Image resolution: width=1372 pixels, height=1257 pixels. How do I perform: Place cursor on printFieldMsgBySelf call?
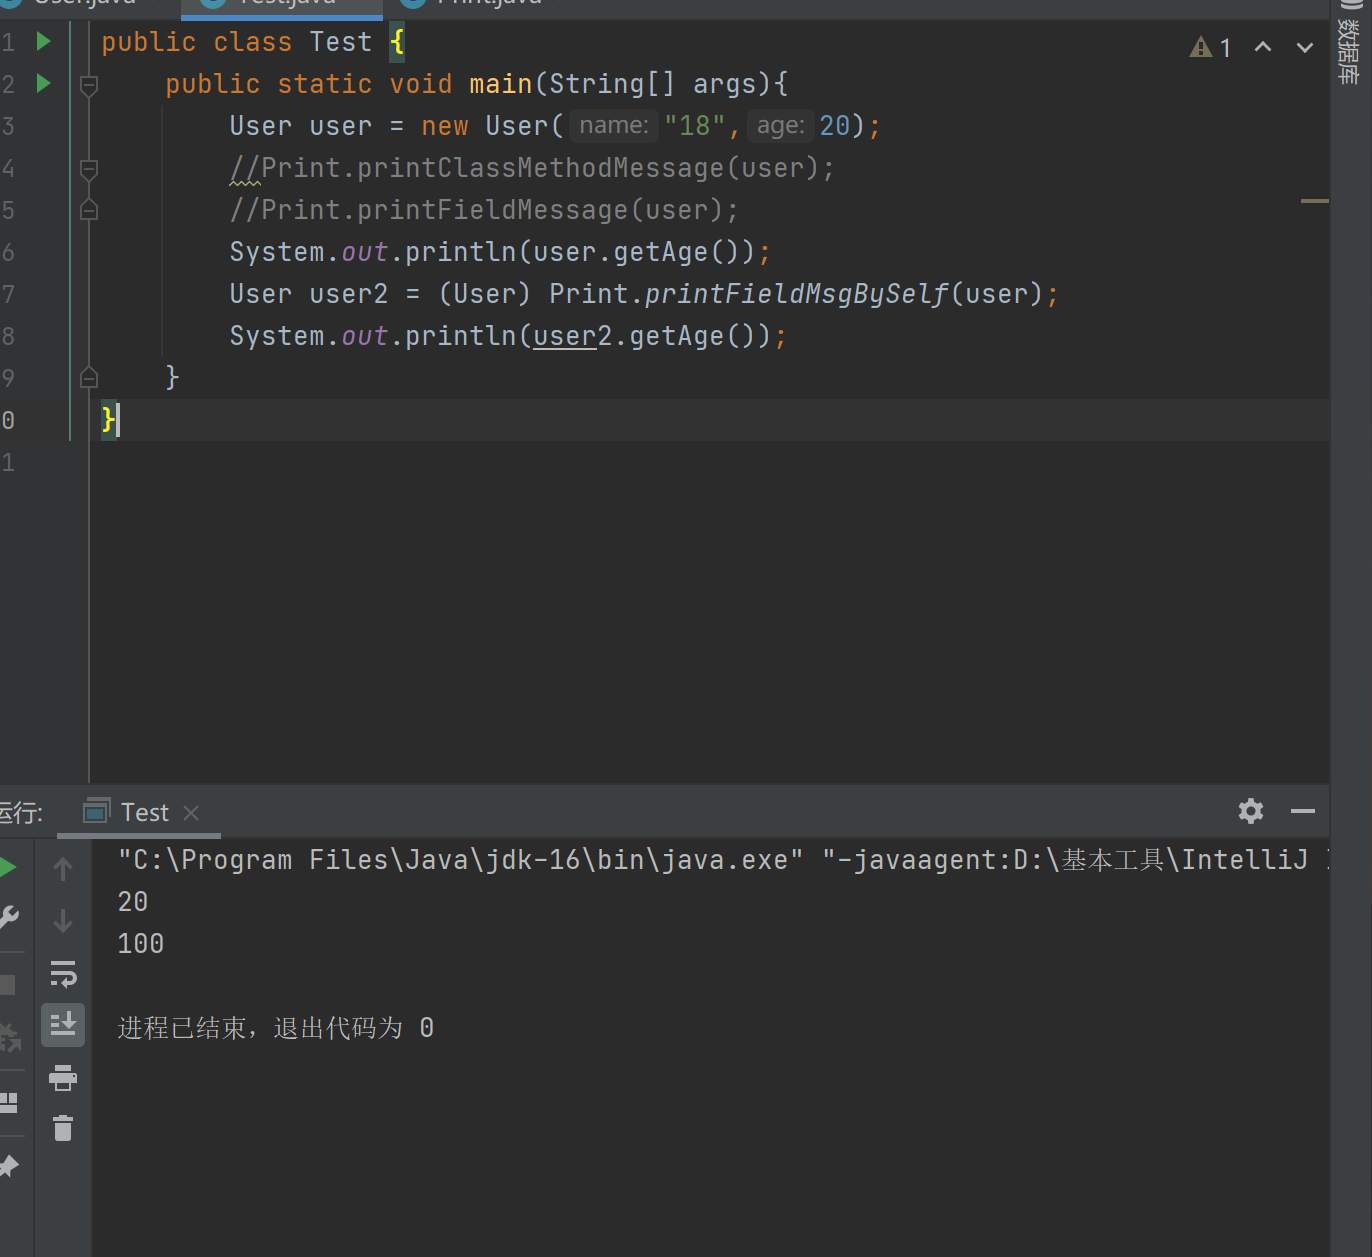click(796, 294)
